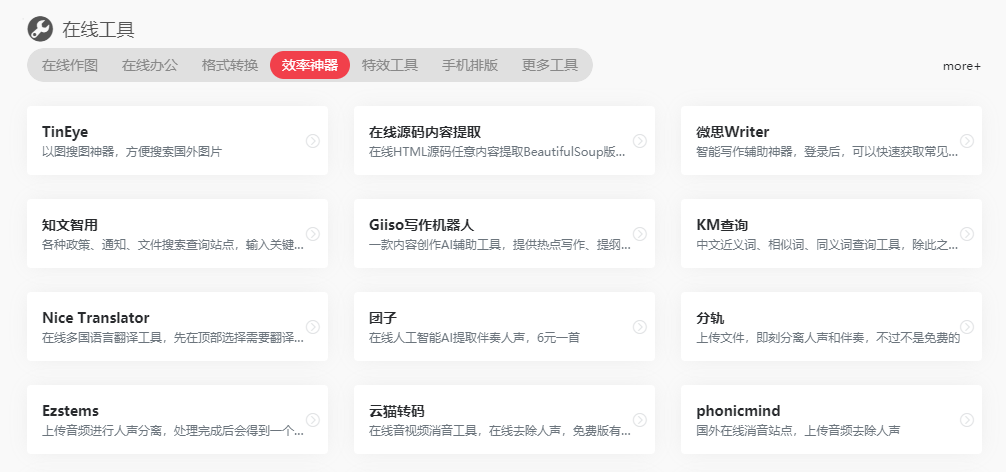Open the 在线源码内容提取 title link
Viewport: 1006px width, 472px height.
[425, 132]
